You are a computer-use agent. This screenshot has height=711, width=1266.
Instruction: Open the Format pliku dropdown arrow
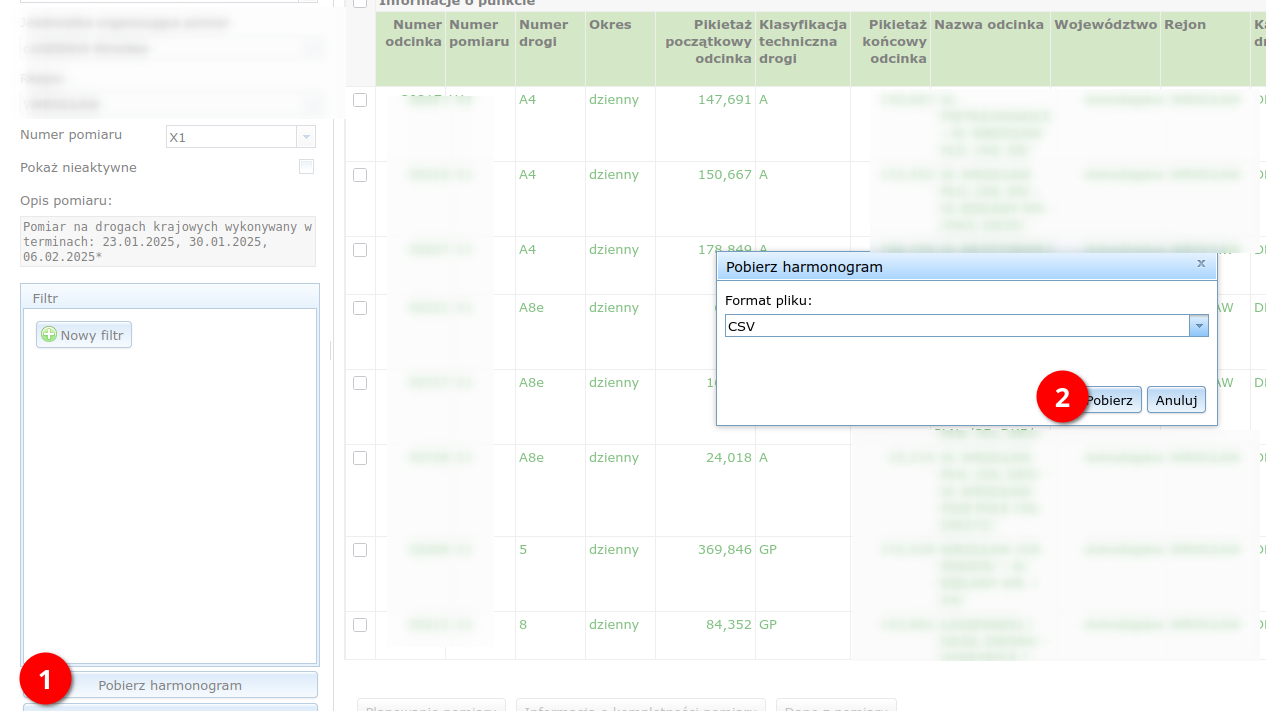1198,326
